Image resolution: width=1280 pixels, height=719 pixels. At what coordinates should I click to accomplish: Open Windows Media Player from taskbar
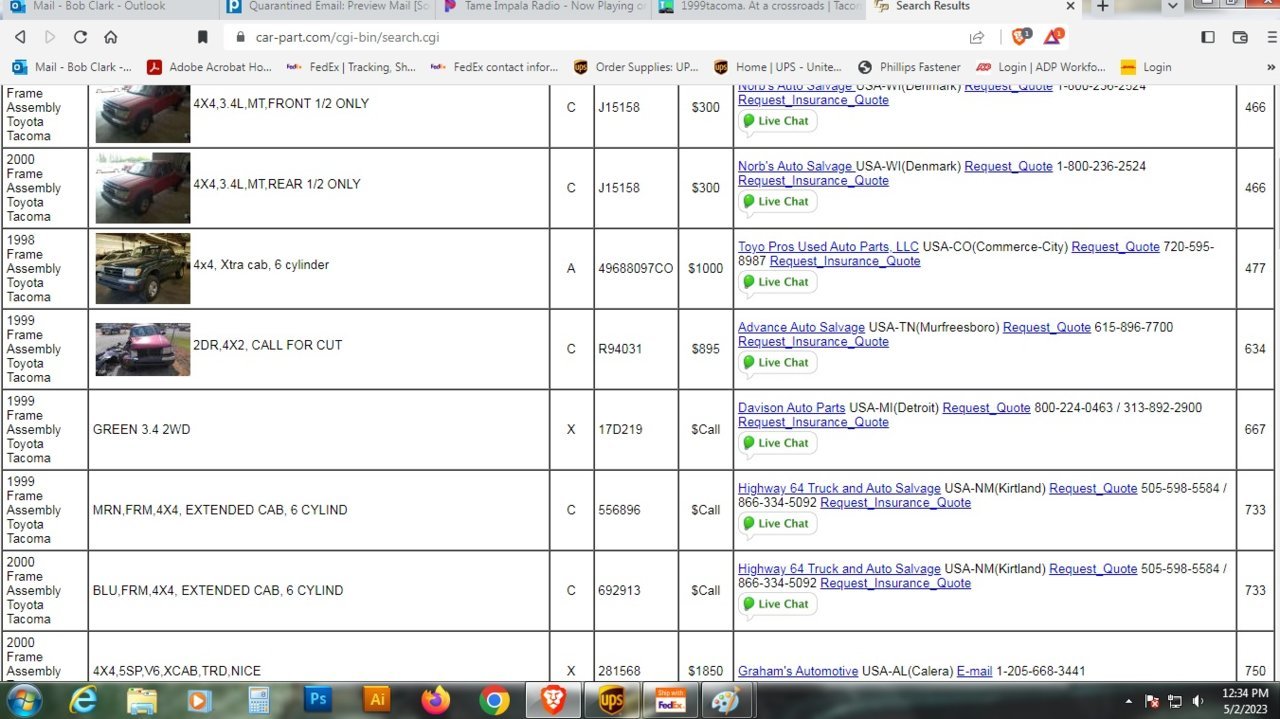coord(199,700)
